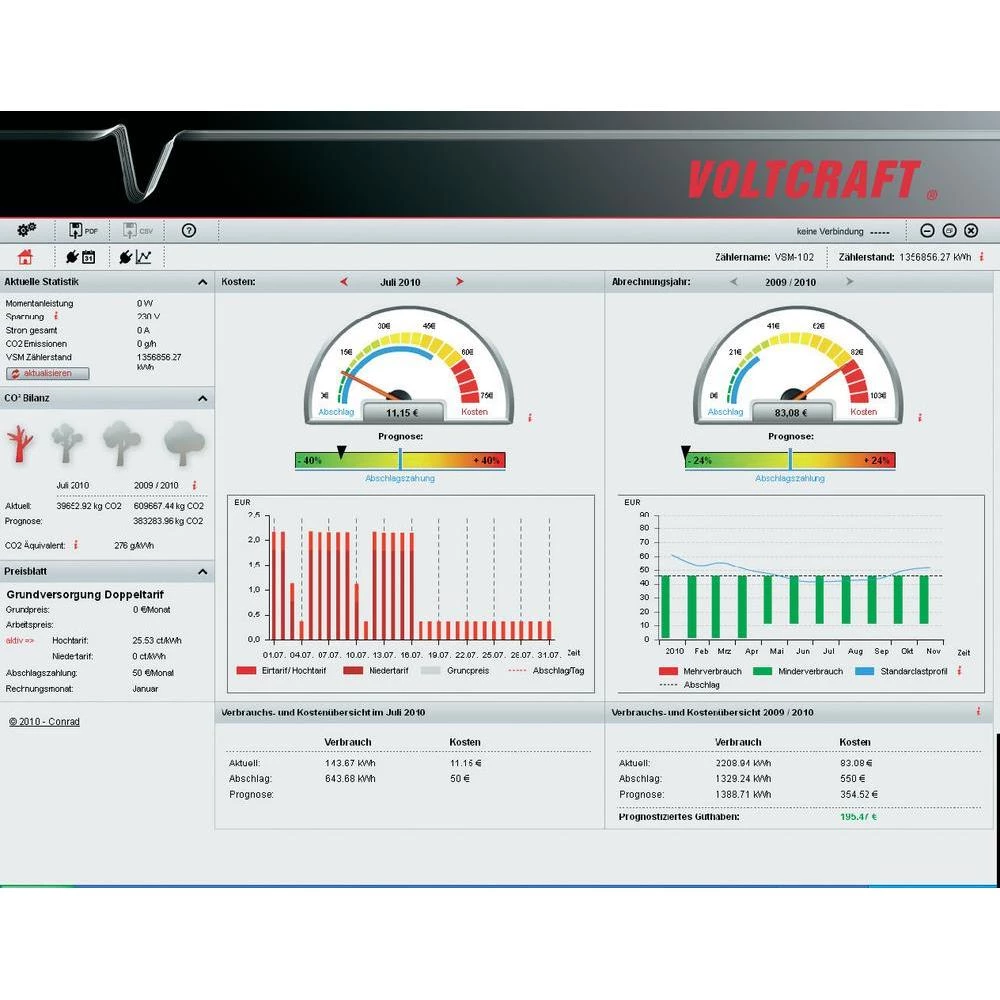Collapse the Preisblatt panel
This screenshot has height=1000, width=1000.
coord(203,572)
